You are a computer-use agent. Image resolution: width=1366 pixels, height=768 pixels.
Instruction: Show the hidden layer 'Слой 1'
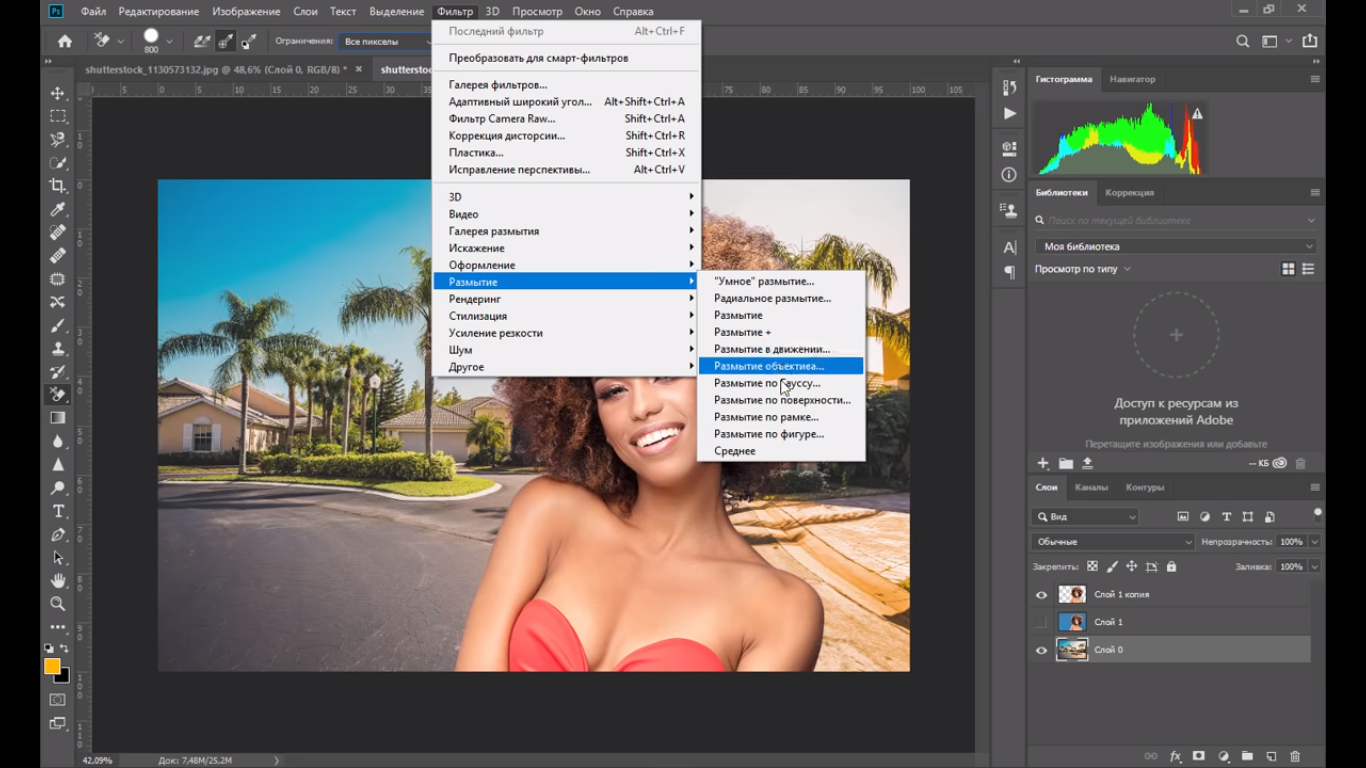coord(1041,622)
